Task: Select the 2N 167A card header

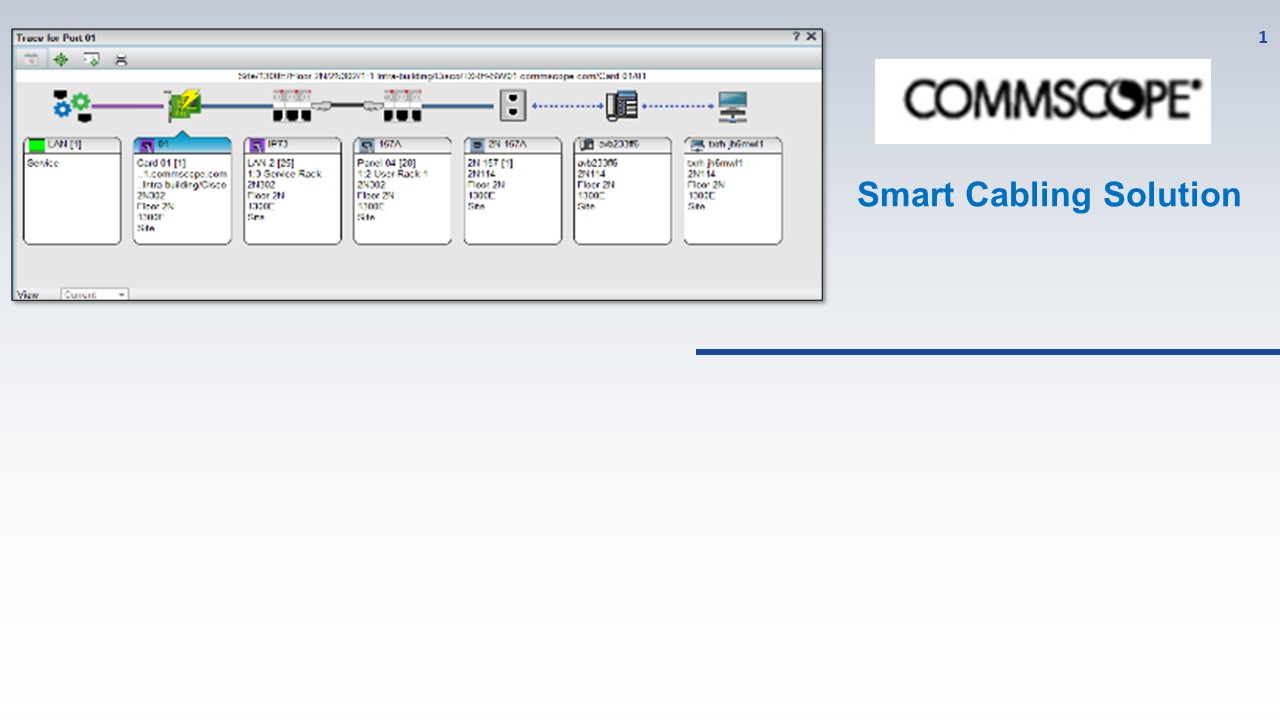Action: 512,146
